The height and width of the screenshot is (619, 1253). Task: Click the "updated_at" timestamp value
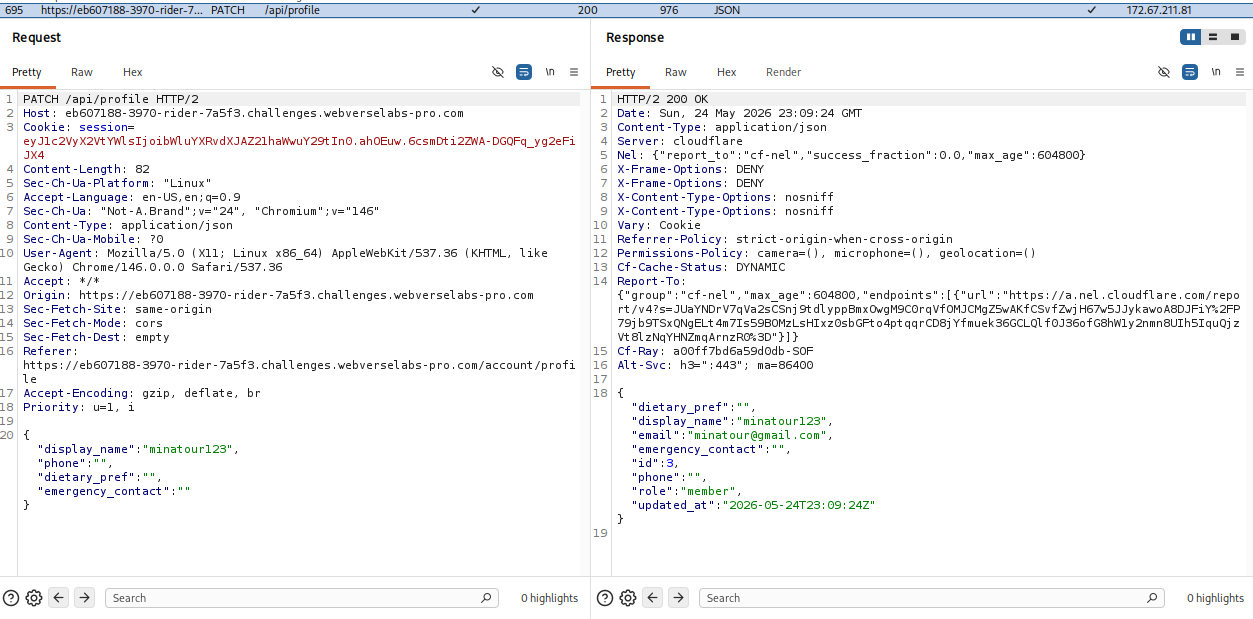coord(798,505)
